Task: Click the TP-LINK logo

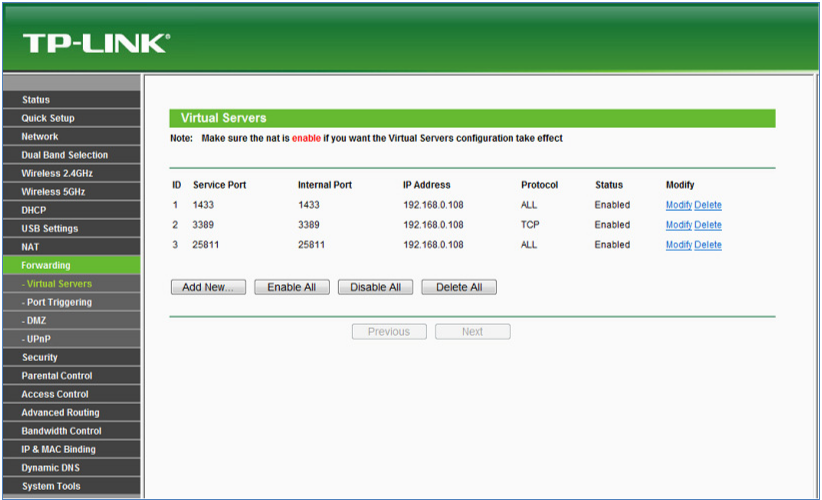Action: (96, 43)
